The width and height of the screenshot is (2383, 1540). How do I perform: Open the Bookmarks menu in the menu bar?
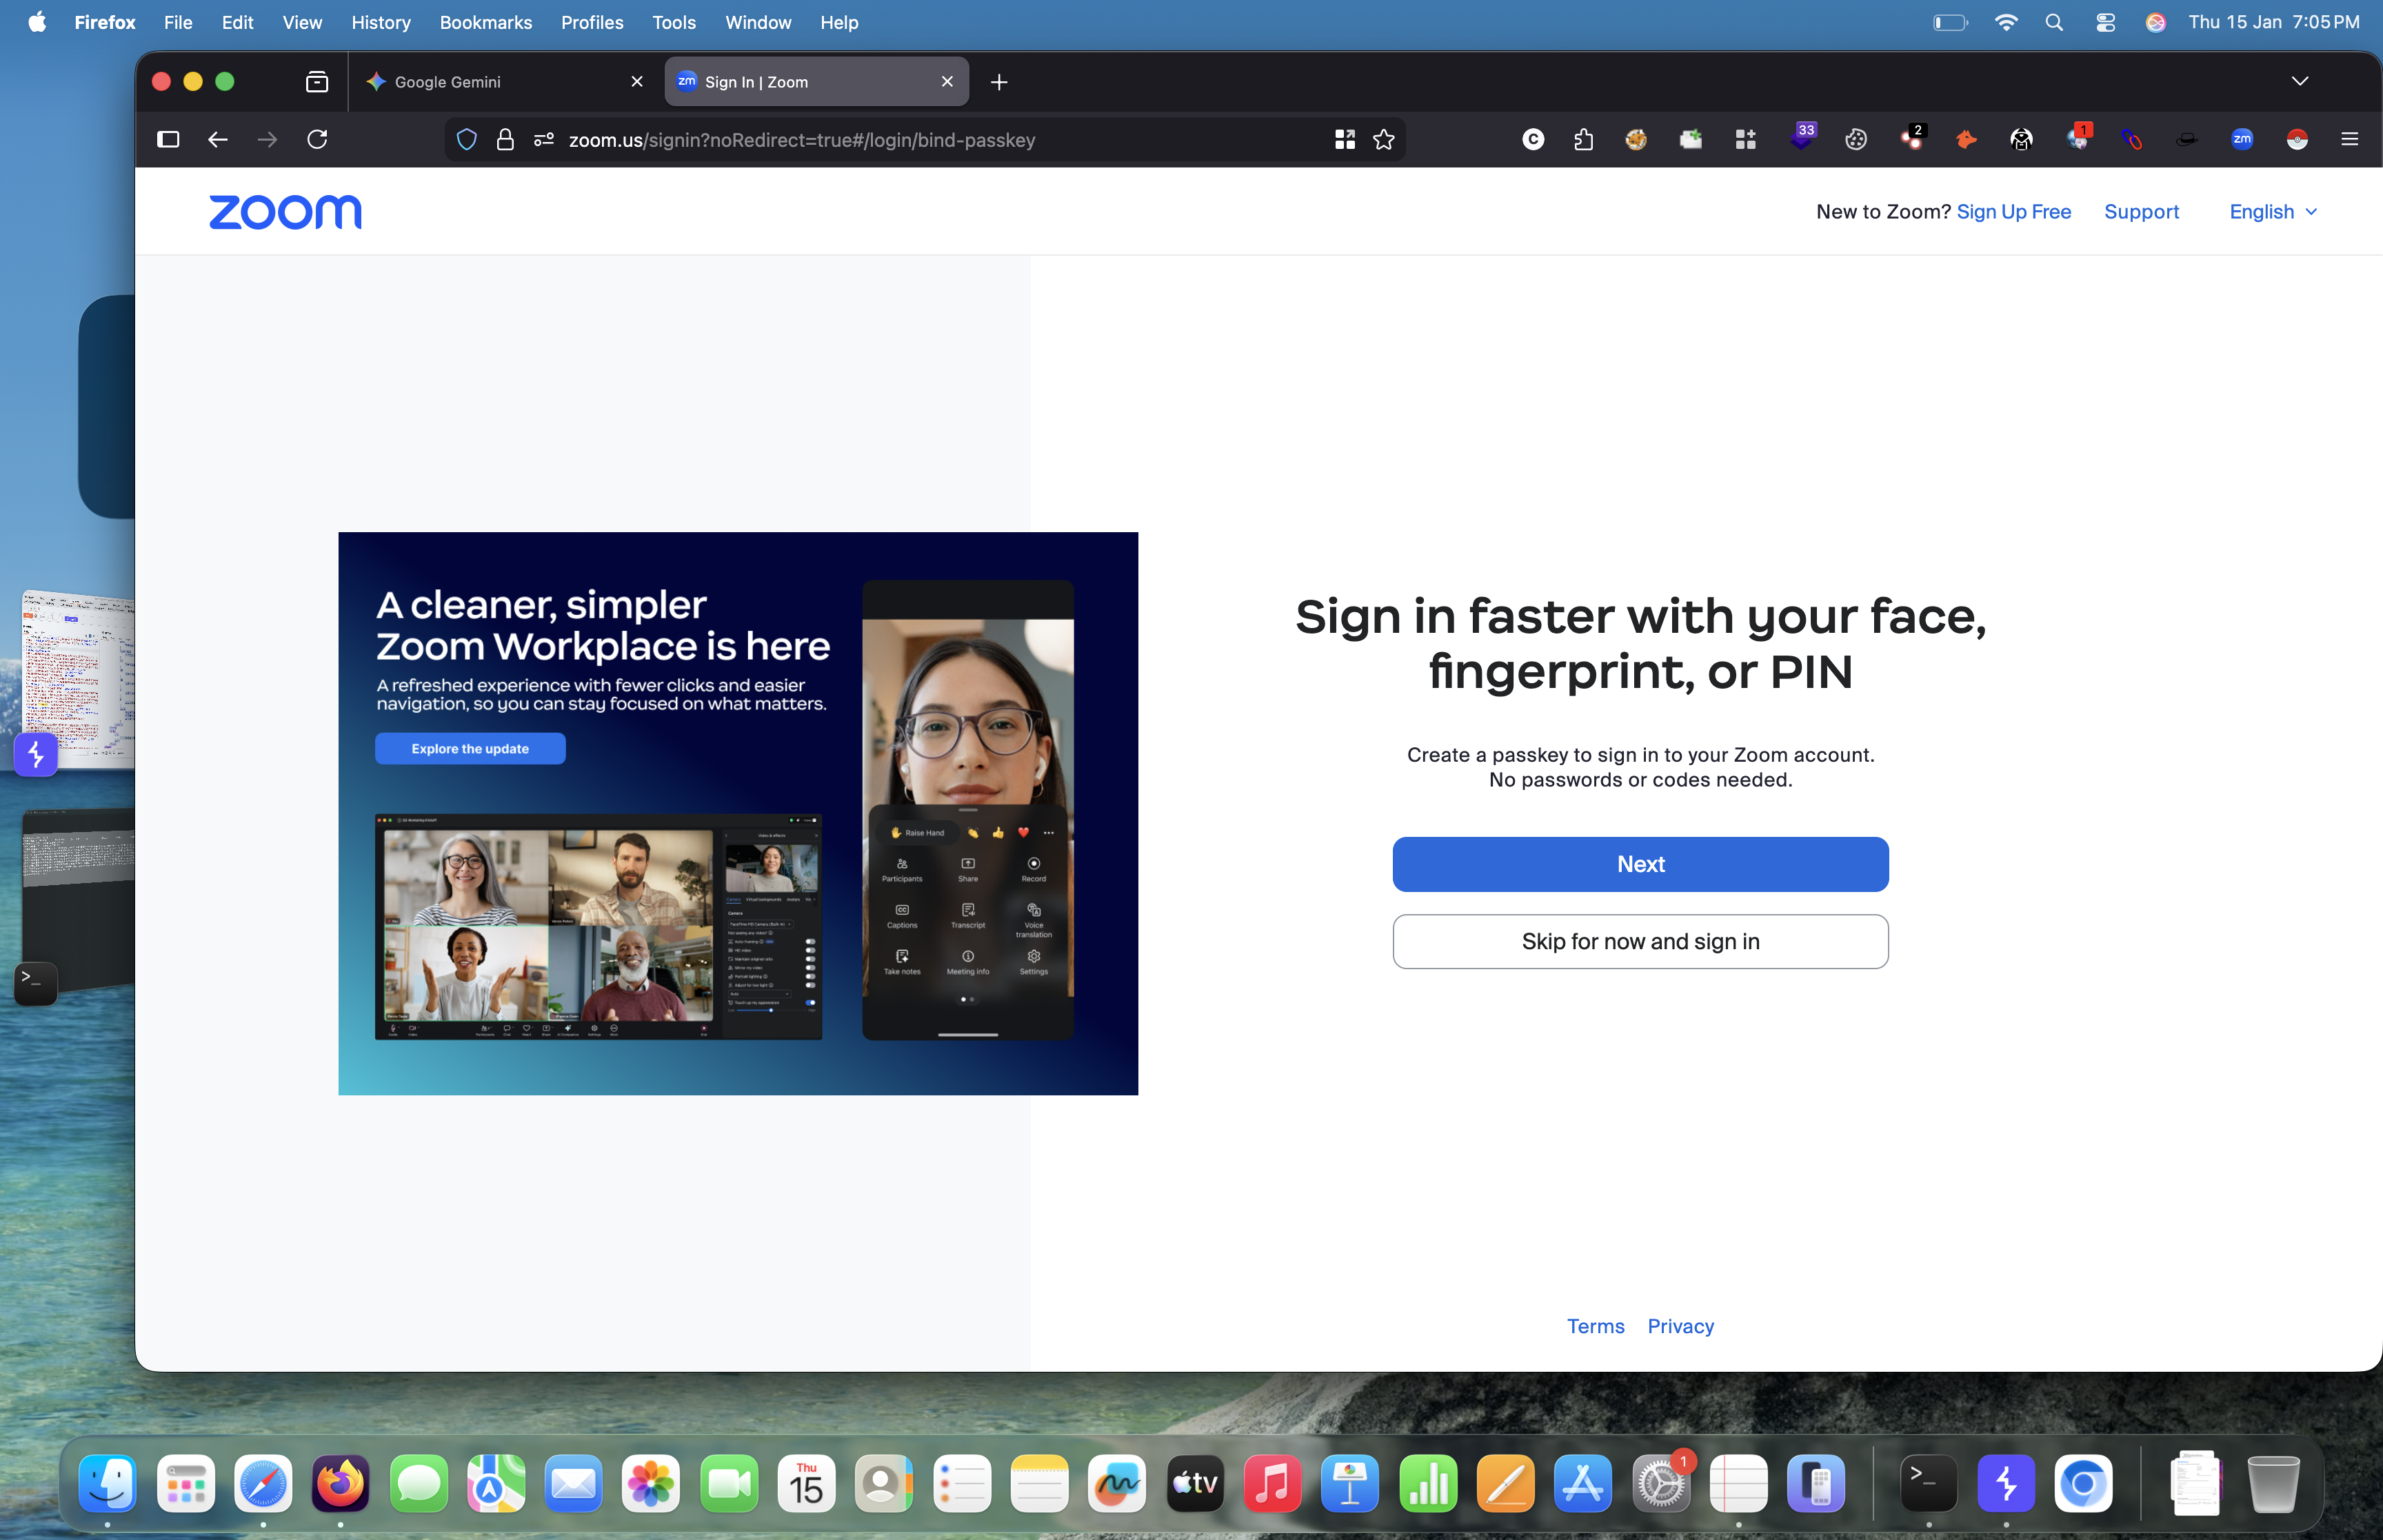pyautogui.click(x=485, y=22)
